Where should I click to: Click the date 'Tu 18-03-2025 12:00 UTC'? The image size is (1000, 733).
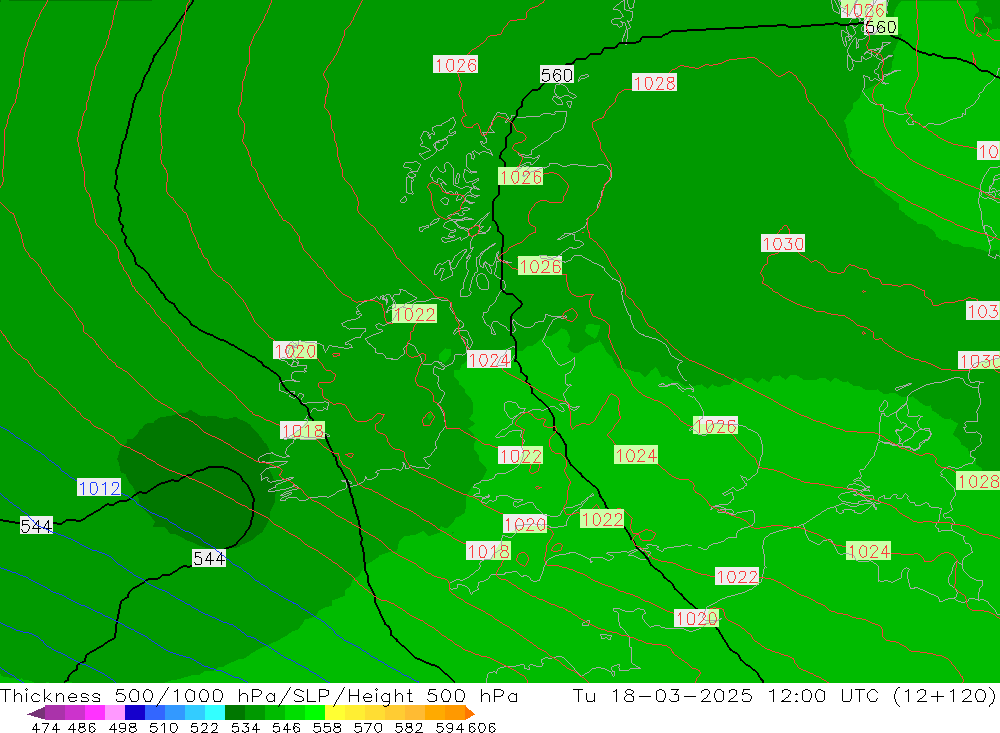[x=726, y=695]
